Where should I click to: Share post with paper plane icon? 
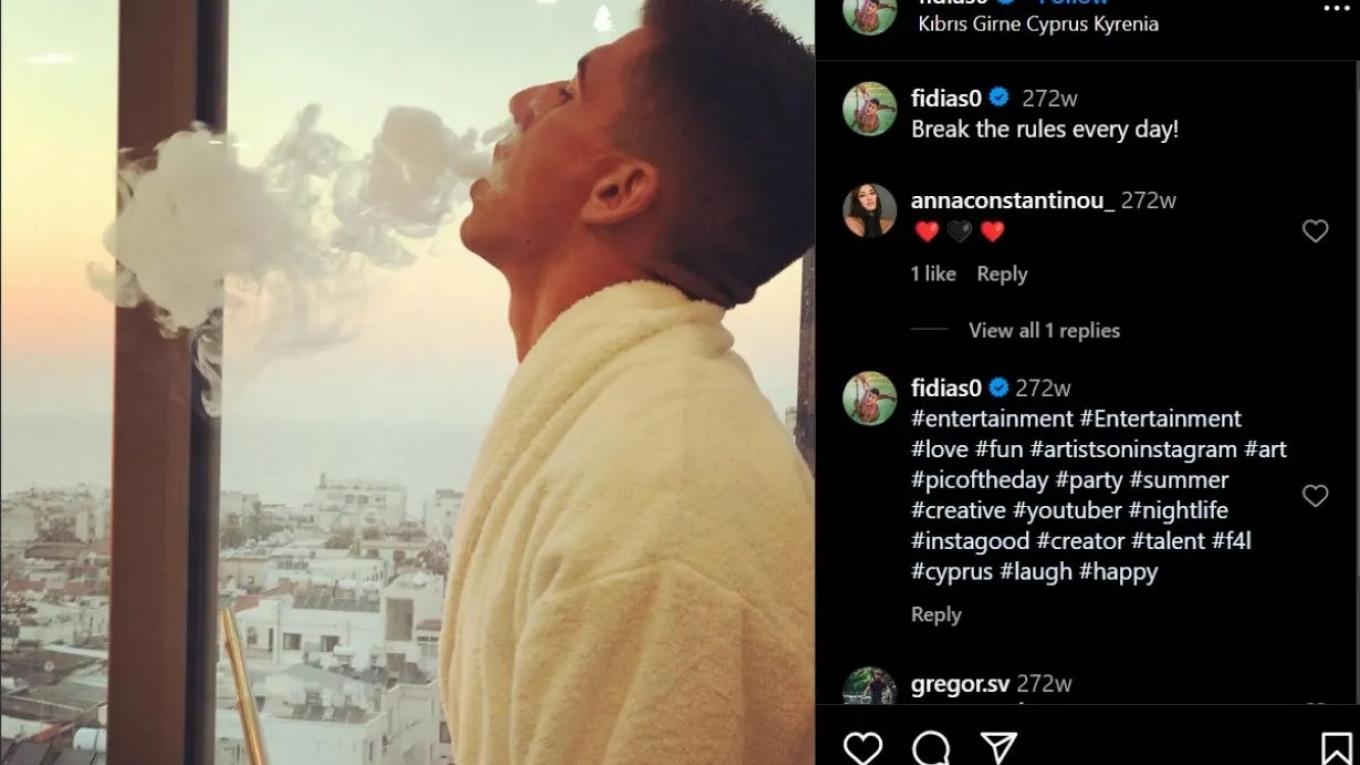998,747
